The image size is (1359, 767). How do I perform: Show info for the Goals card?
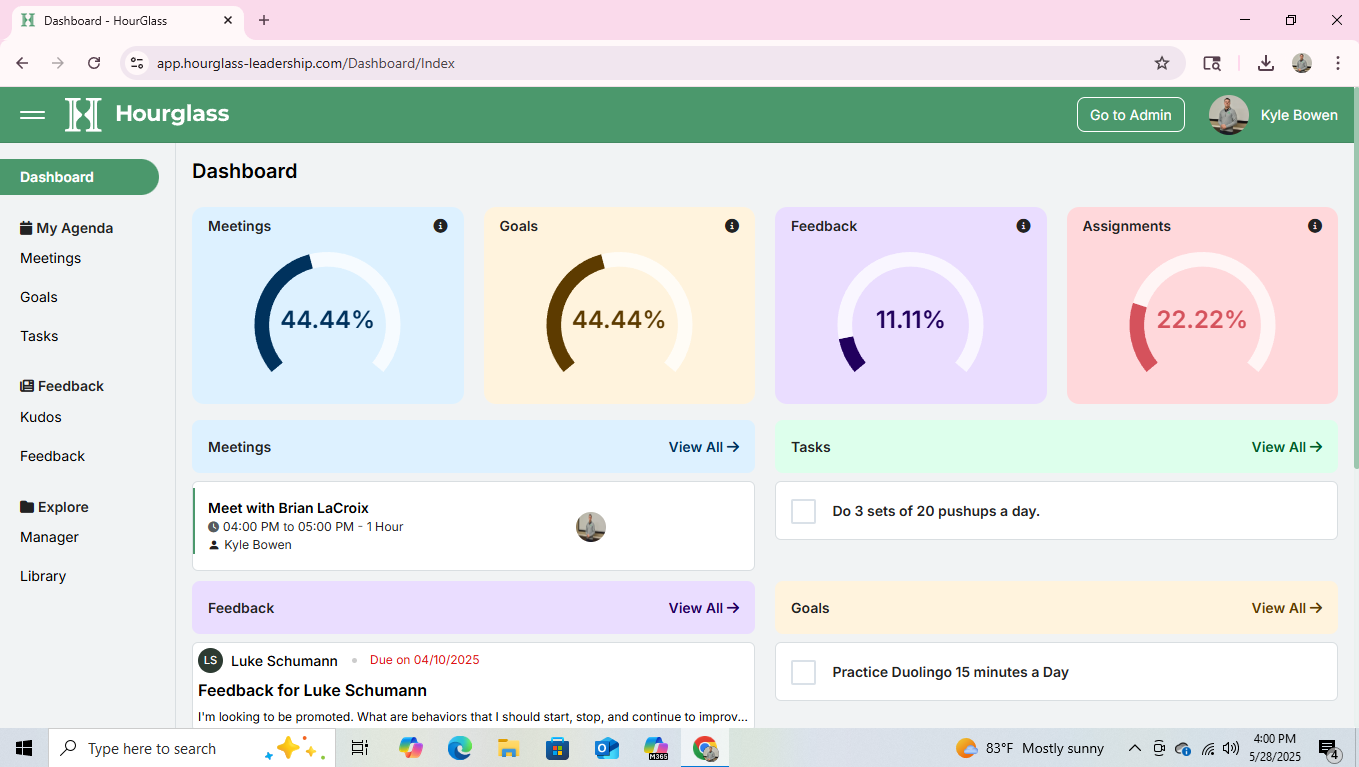click(x=732, y=226)
